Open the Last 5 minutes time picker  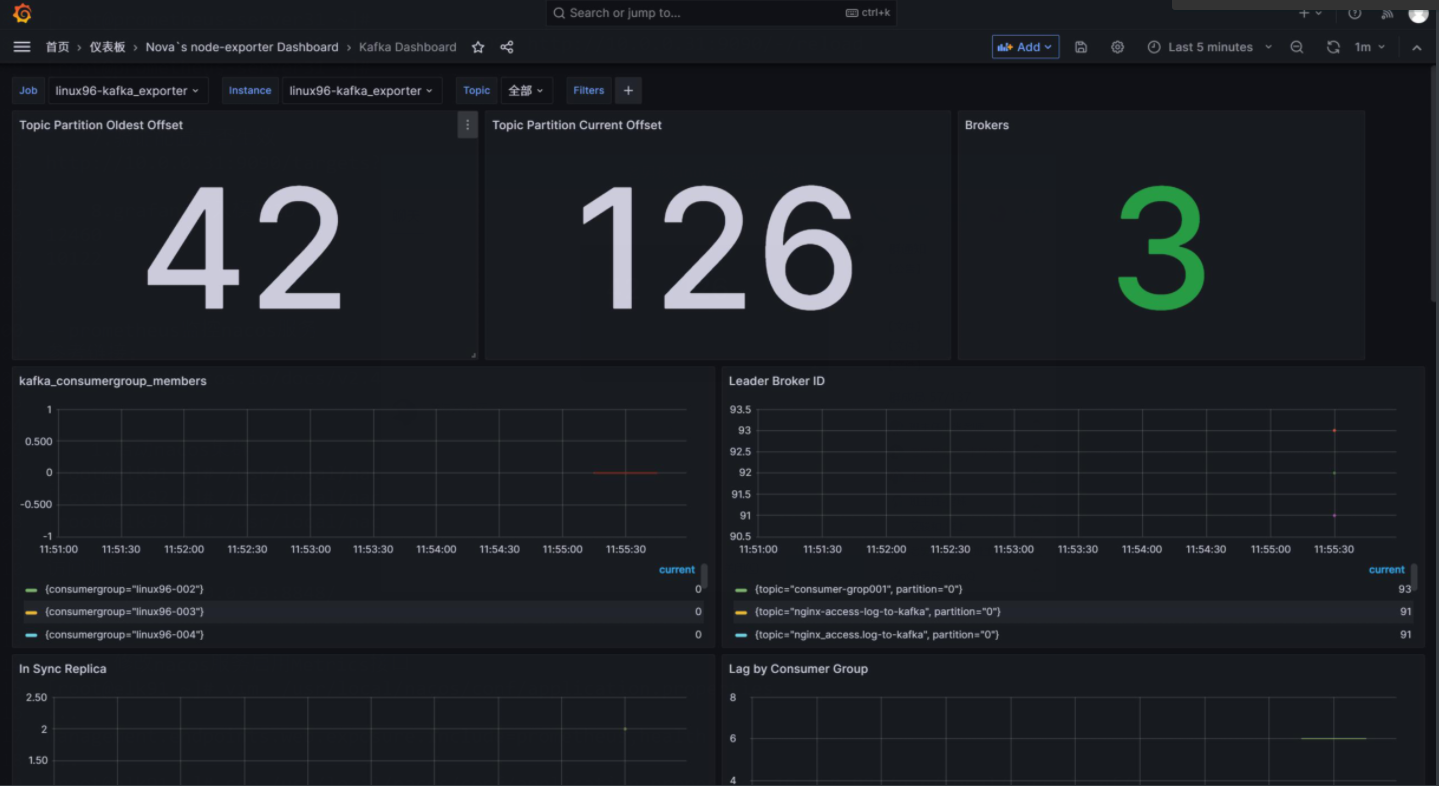click(1210, 47)
